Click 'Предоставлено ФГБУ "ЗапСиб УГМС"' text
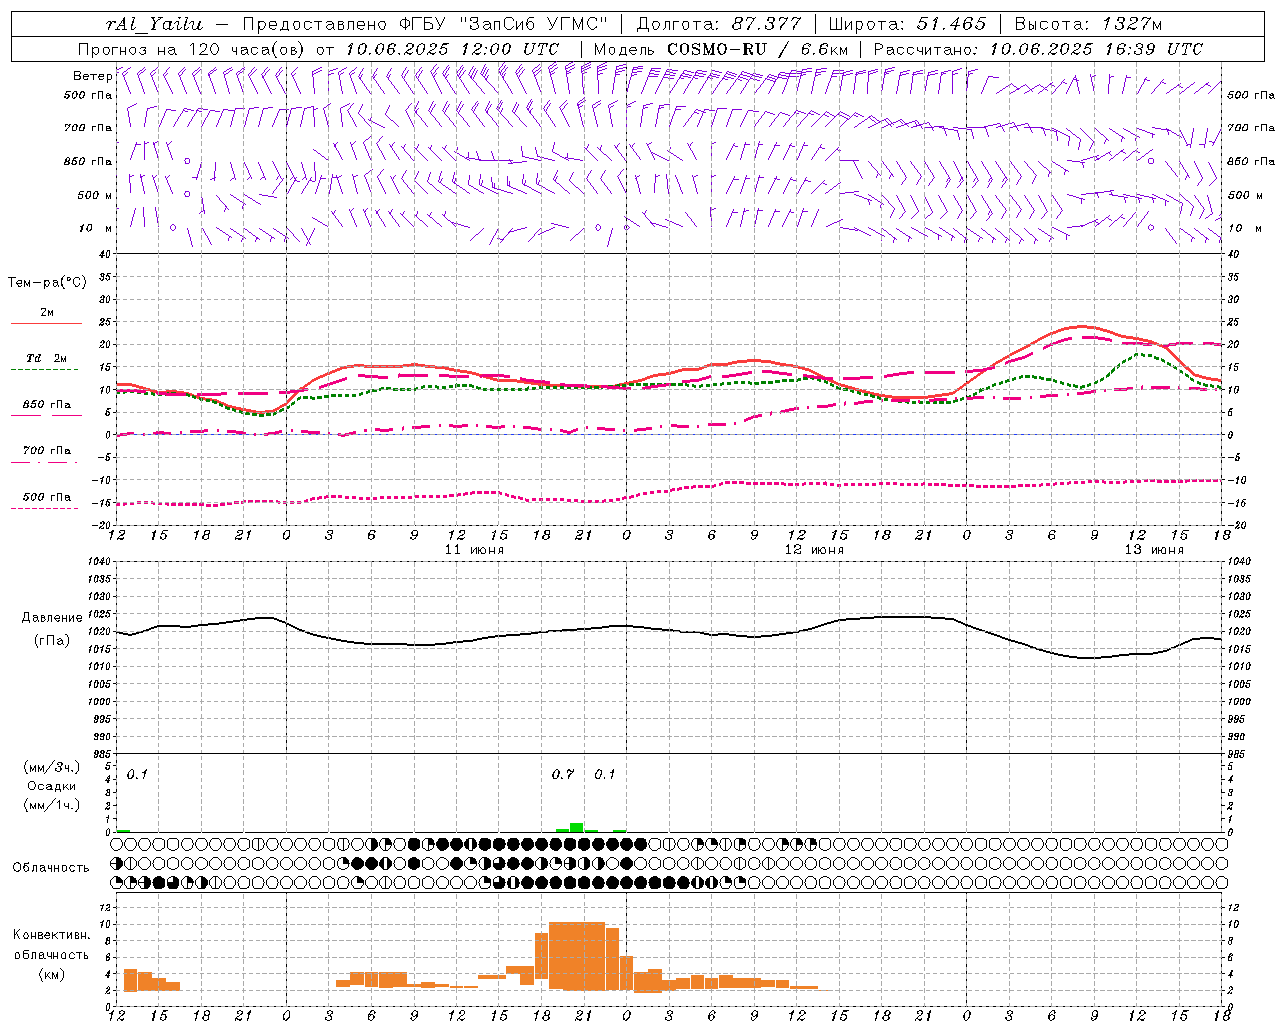Screen dimensions: 1280x1024 point(425,24)
